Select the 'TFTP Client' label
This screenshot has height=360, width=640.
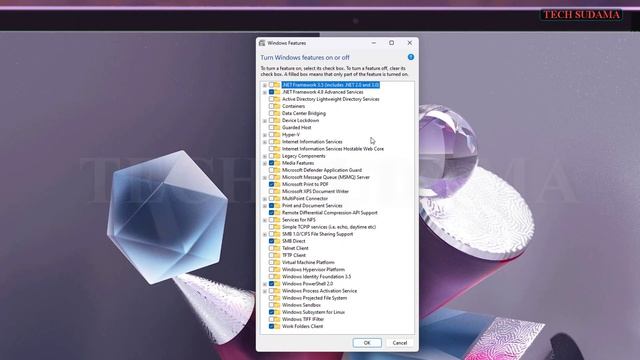point(294,255)
